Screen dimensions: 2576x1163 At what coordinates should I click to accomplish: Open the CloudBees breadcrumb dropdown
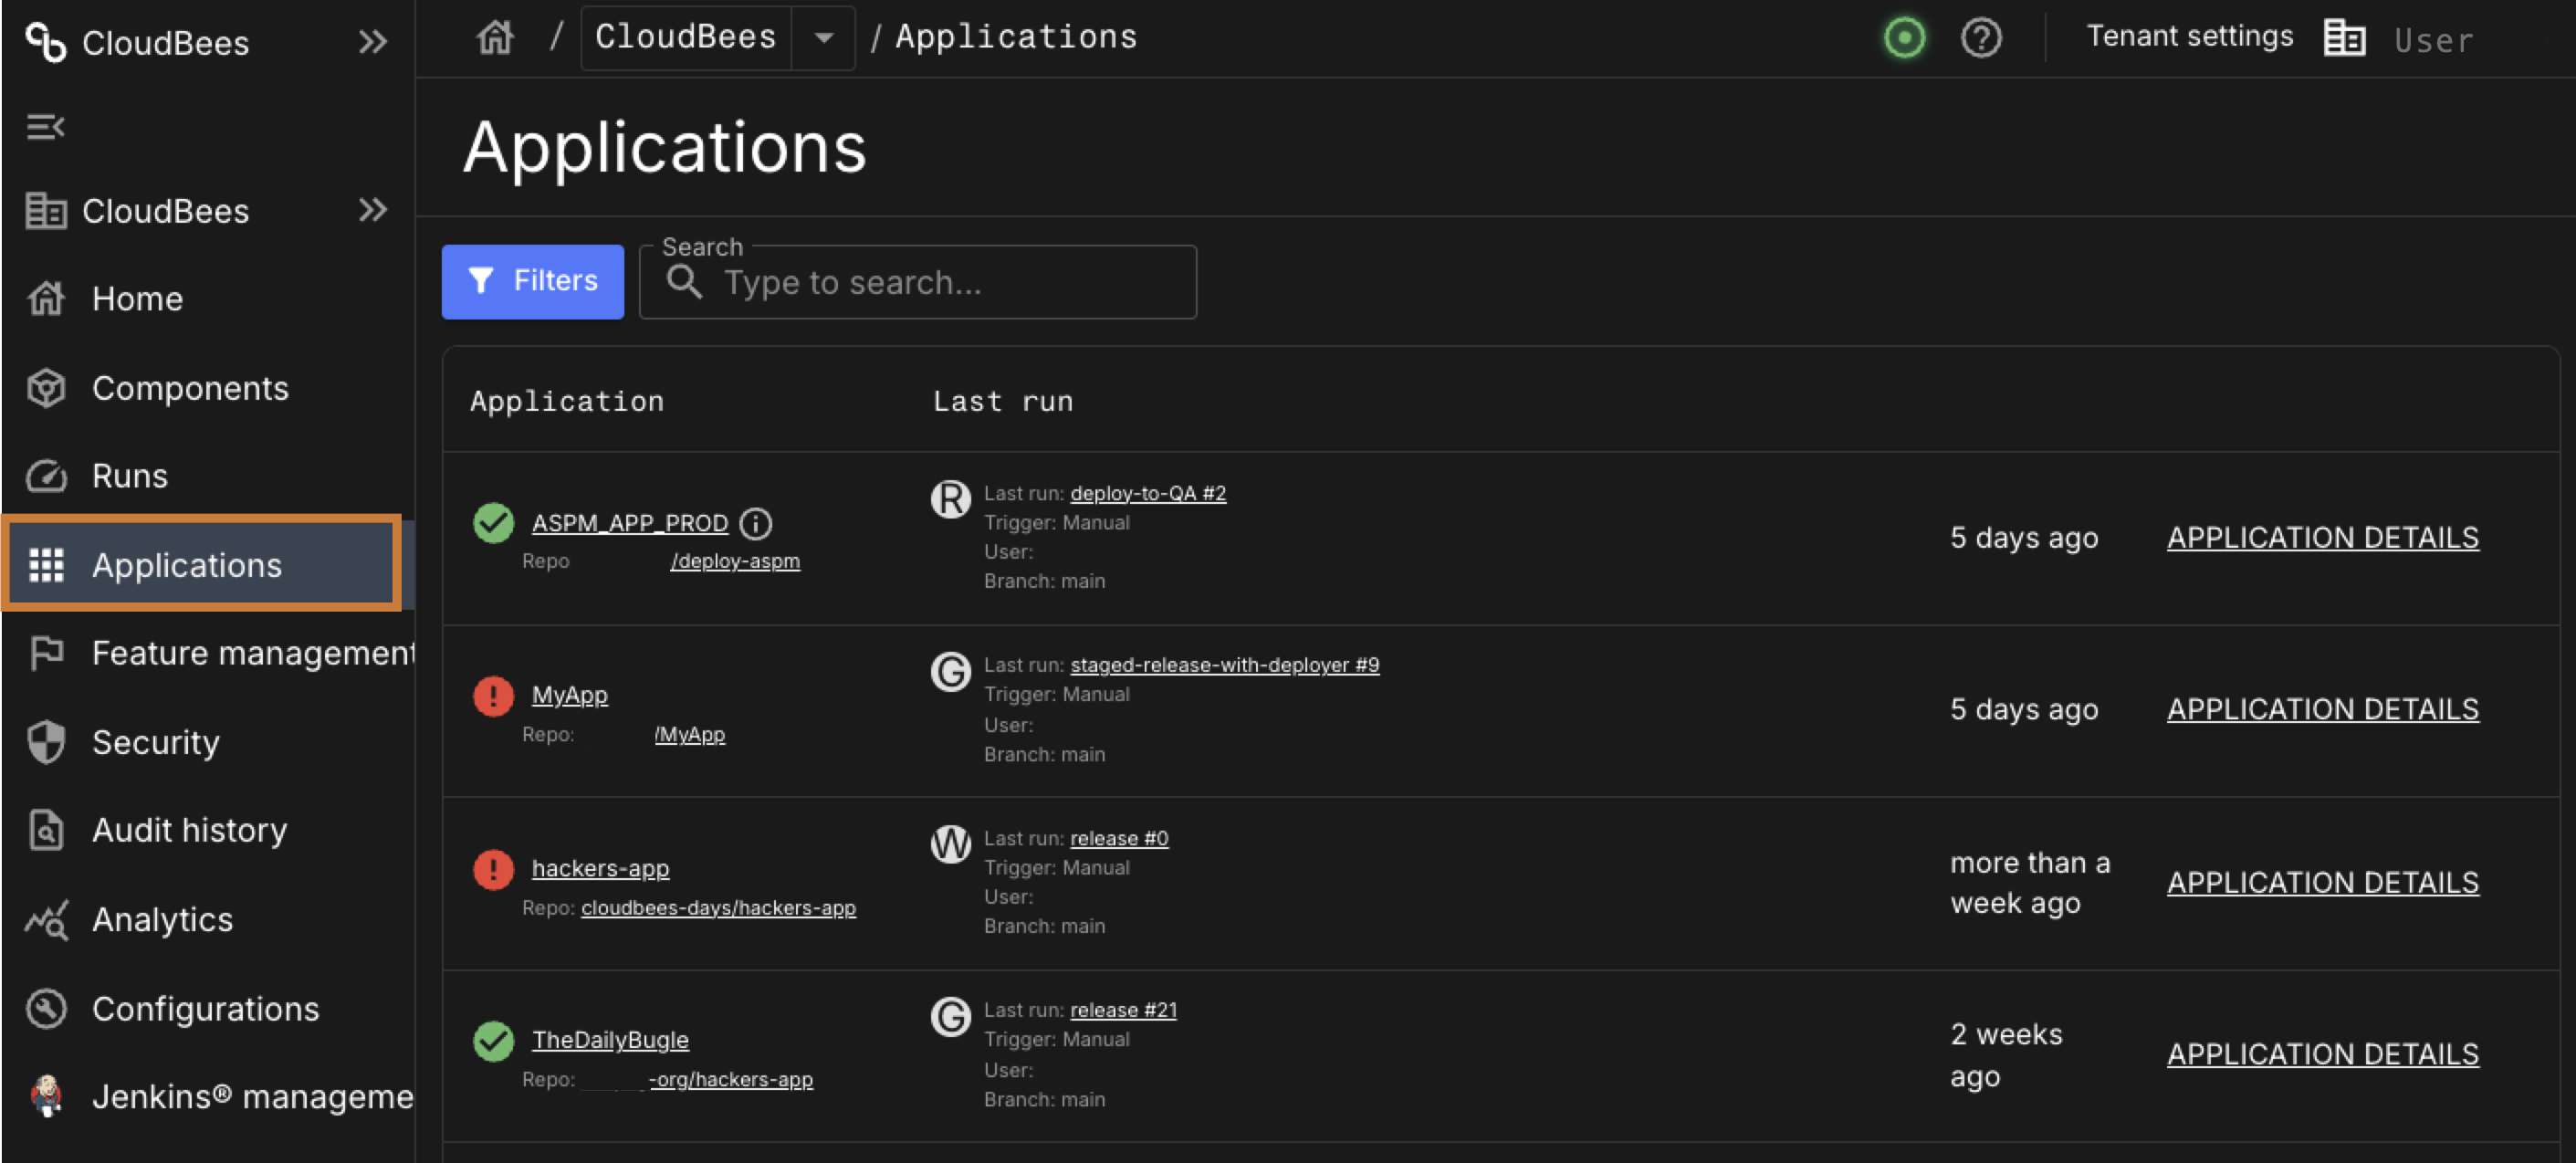(823, 38)
